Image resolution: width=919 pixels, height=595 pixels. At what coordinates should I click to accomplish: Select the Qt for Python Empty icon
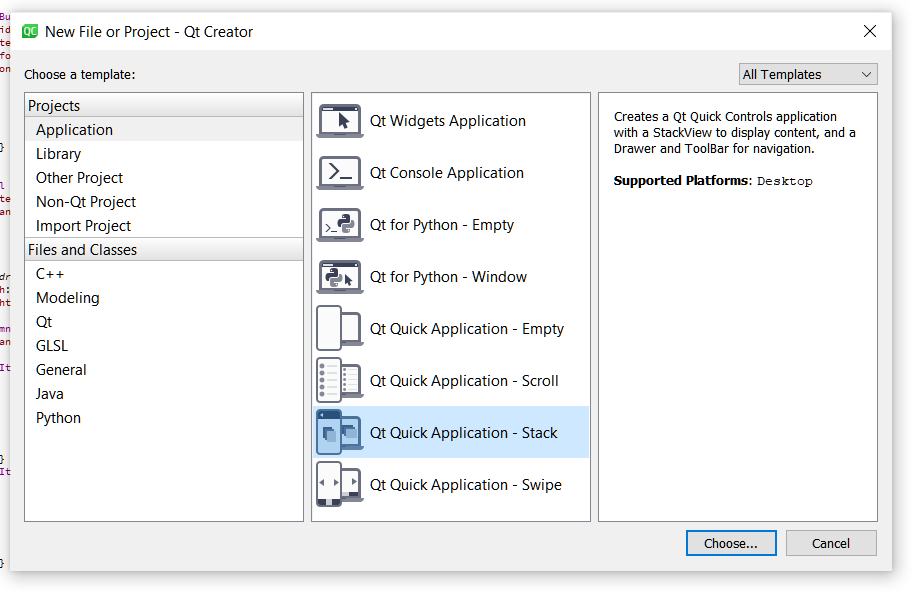point(340,225)
